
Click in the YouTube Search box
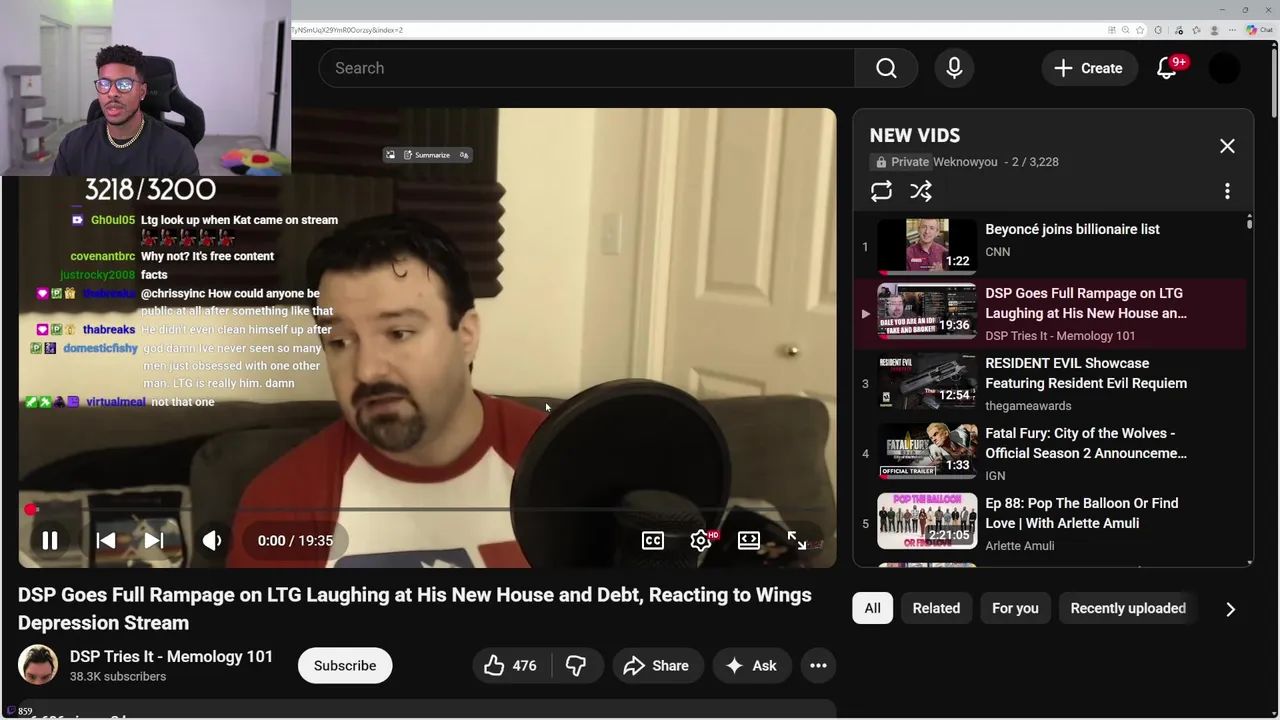(587, 68)
